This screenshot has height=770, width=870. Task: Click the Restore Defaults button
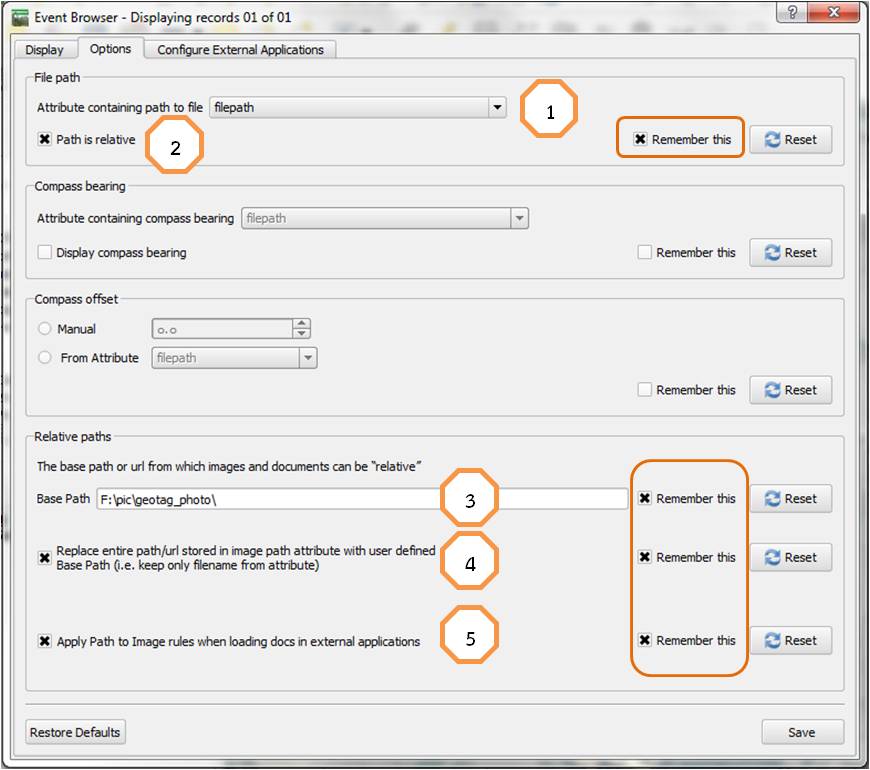(75, 732)
